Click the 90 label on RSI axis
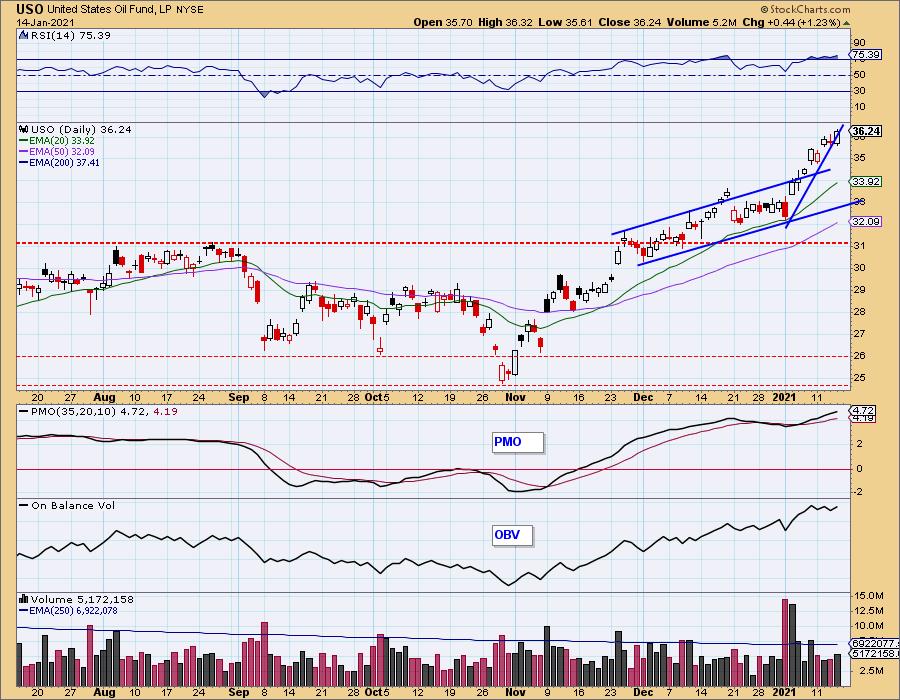This screenshot has width=900, height=700. (x=859, y=43)
